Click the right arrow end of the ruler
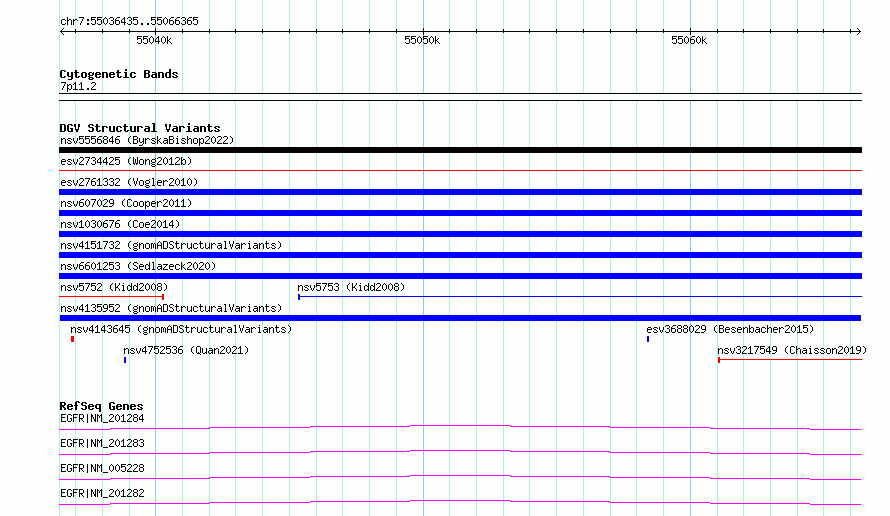 858,32
